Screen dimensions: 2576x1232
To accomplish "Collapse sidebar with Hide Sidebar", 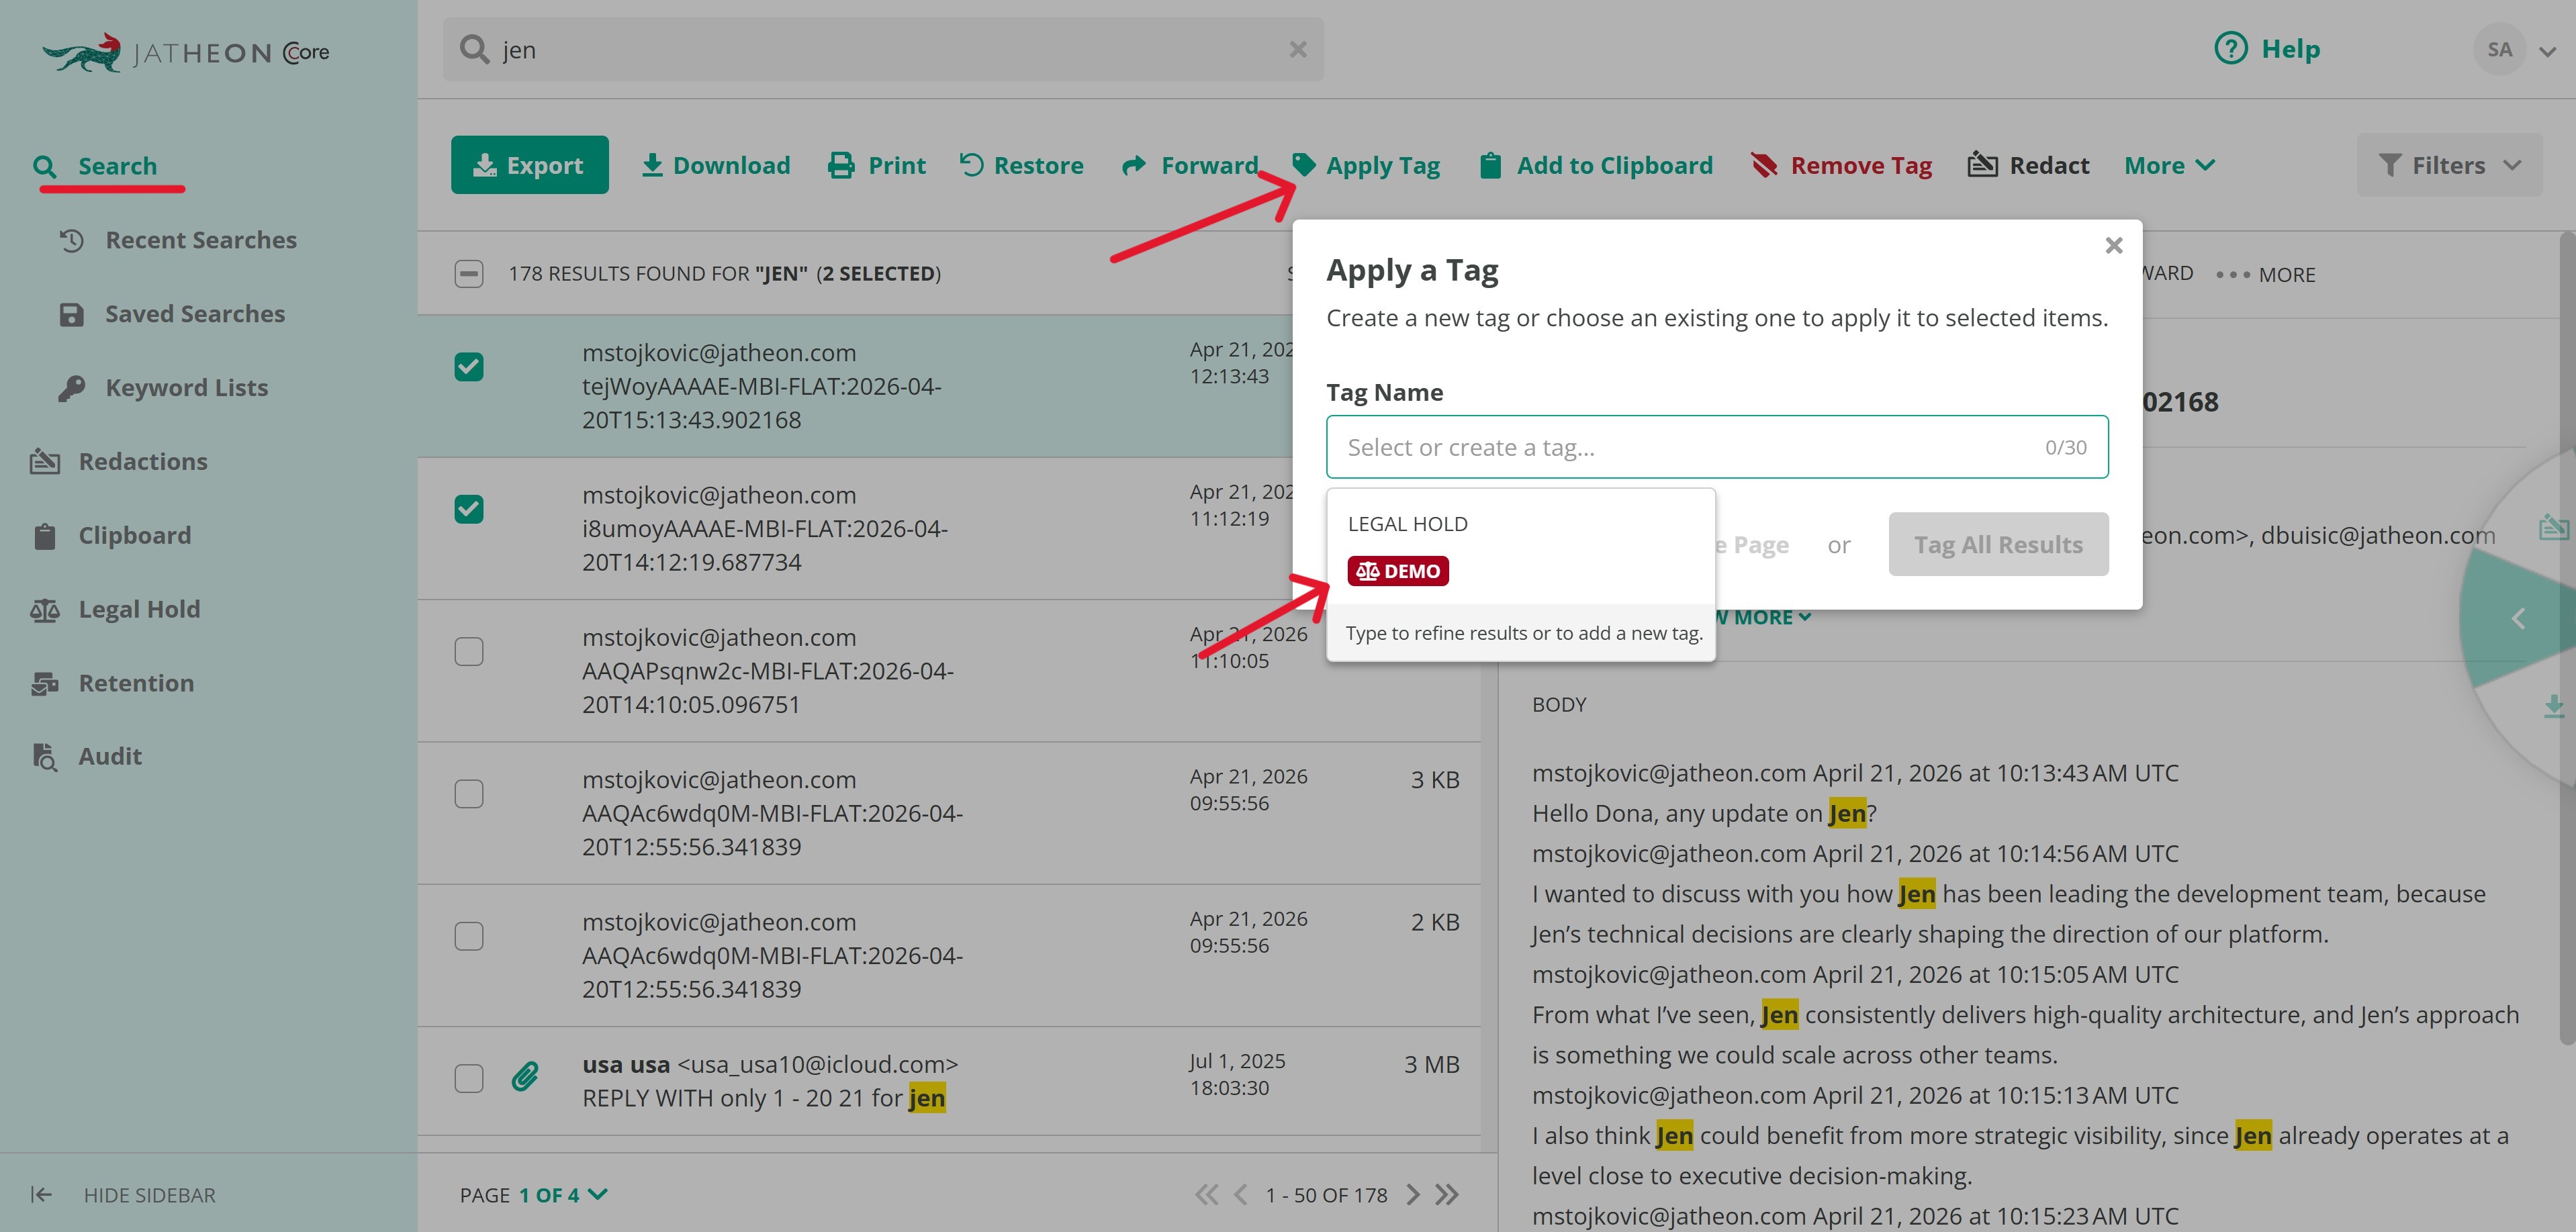I will (x=123, y=1195).
